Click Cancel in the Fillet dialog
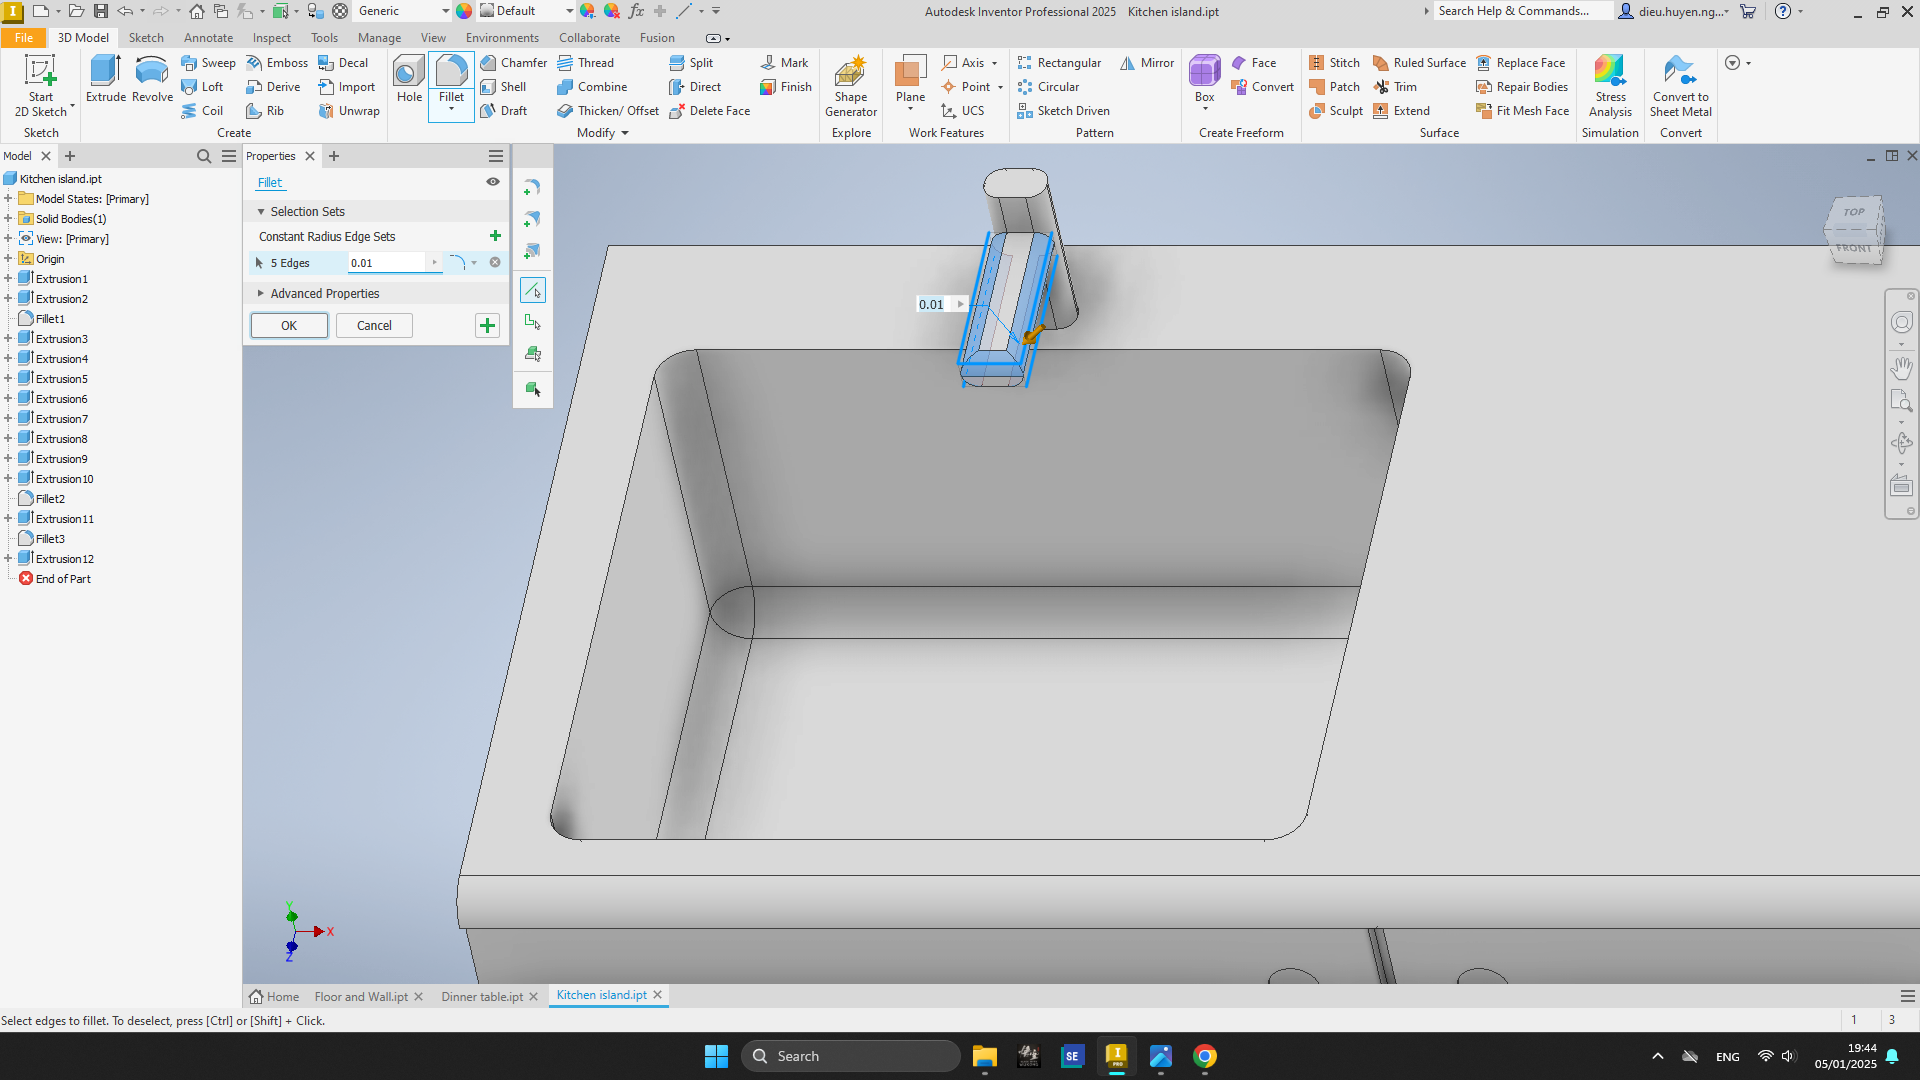 point(374,326)
